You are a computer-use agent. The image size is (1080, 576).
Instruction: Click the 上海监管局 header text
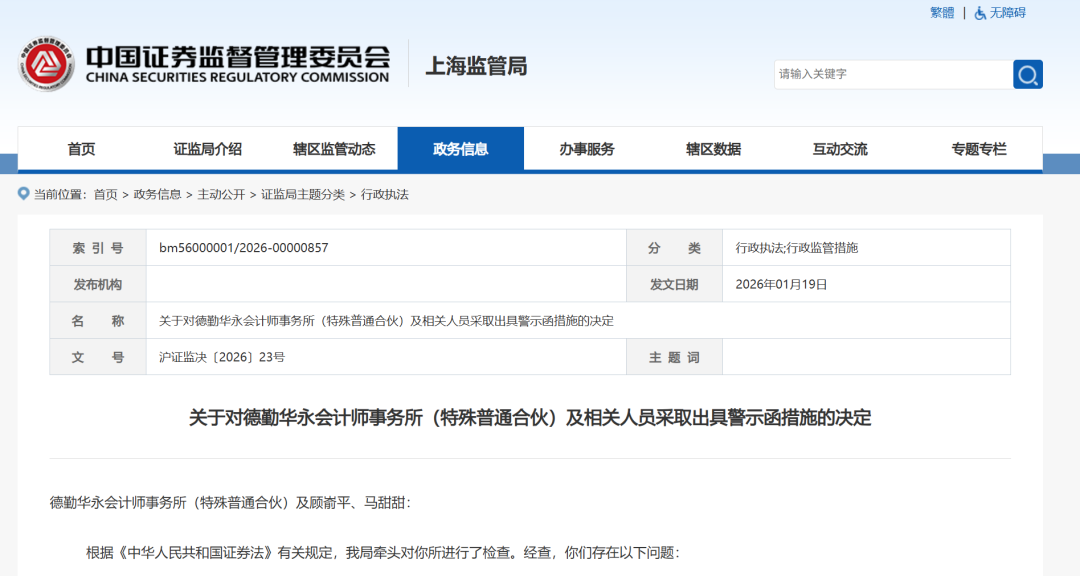[x=477, y=66]
